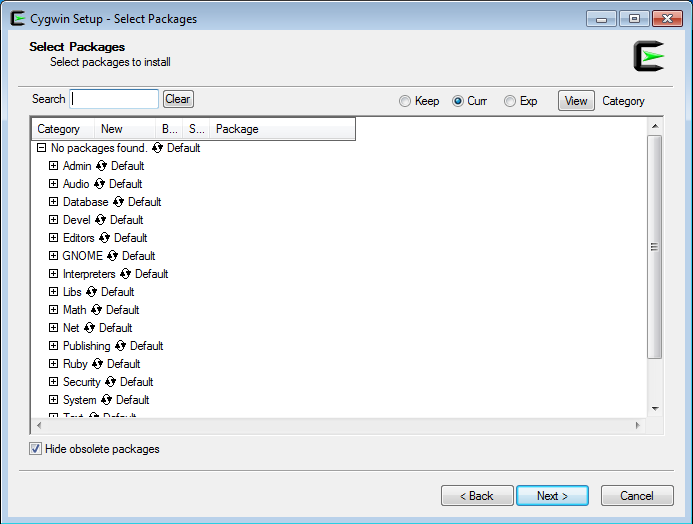Expand the Interpreters category
Viewport: 693px width, 524px height.
(53, 274)
